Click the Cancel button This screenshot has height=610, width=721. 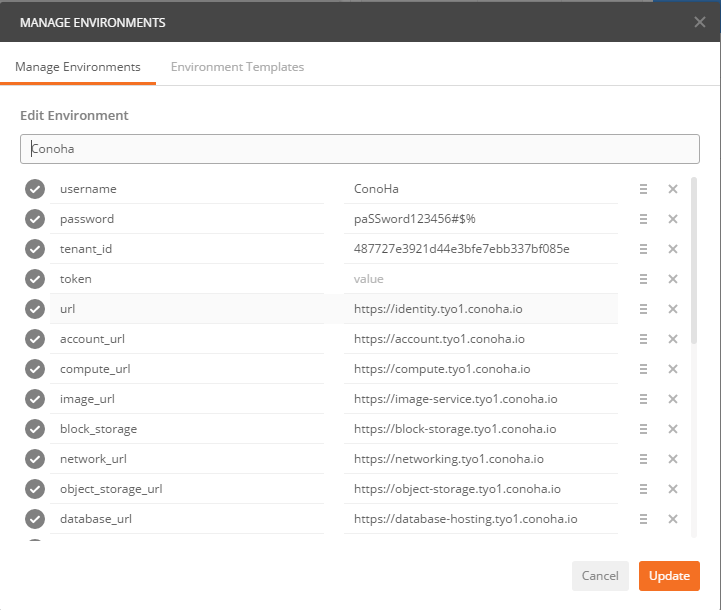(600, 576)
